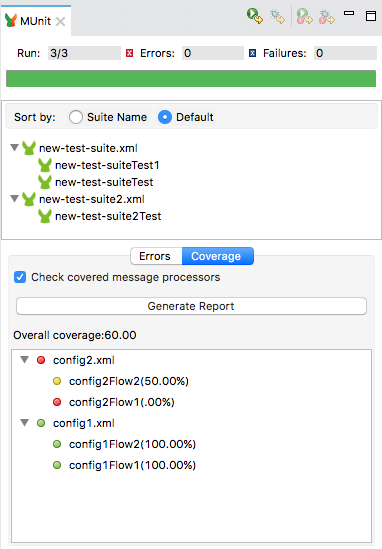Select config2Flow2(50.00%) row

tap(129, 381)
